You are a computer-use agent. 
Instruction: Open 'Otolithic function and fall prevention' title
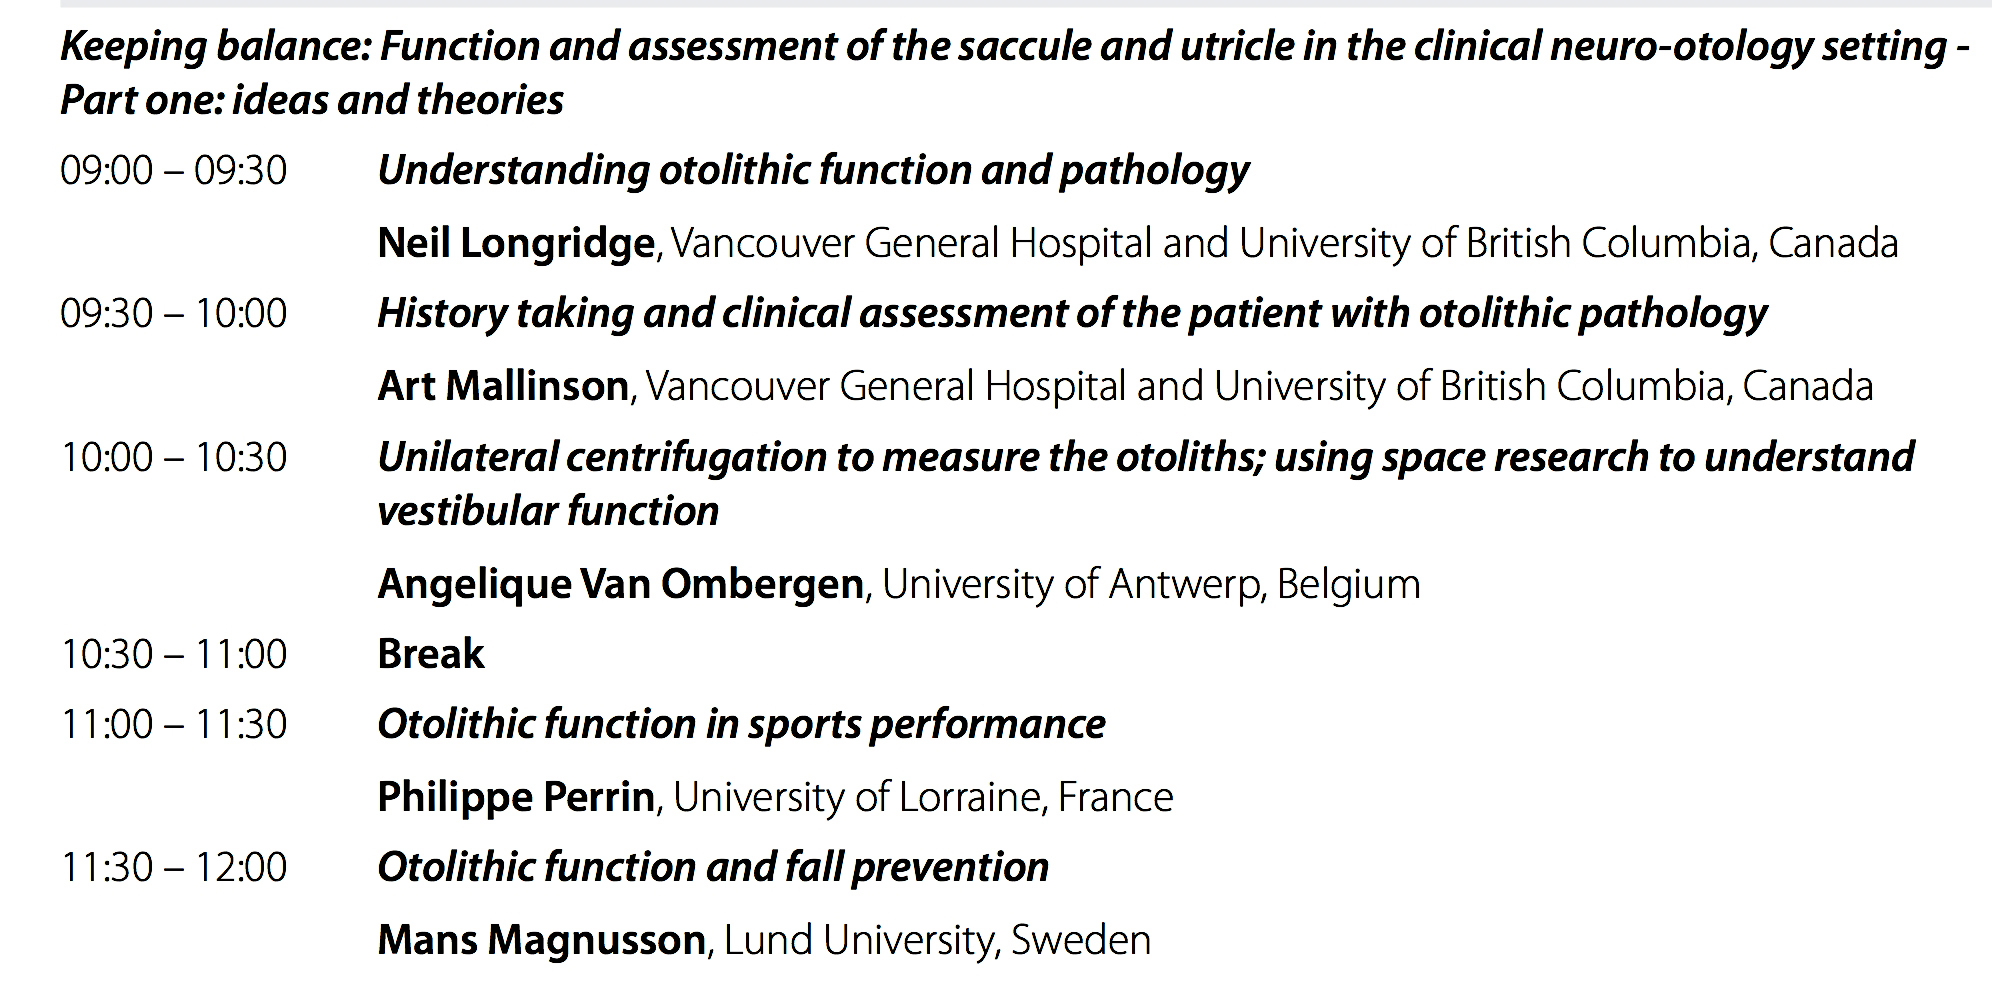click(713, 868)
